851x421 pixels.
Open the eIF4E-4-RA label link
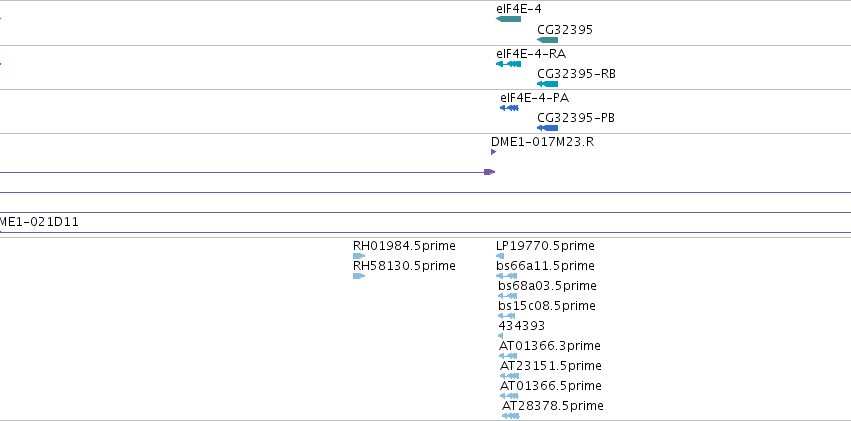pyautogui.click(x=531, y=54)
